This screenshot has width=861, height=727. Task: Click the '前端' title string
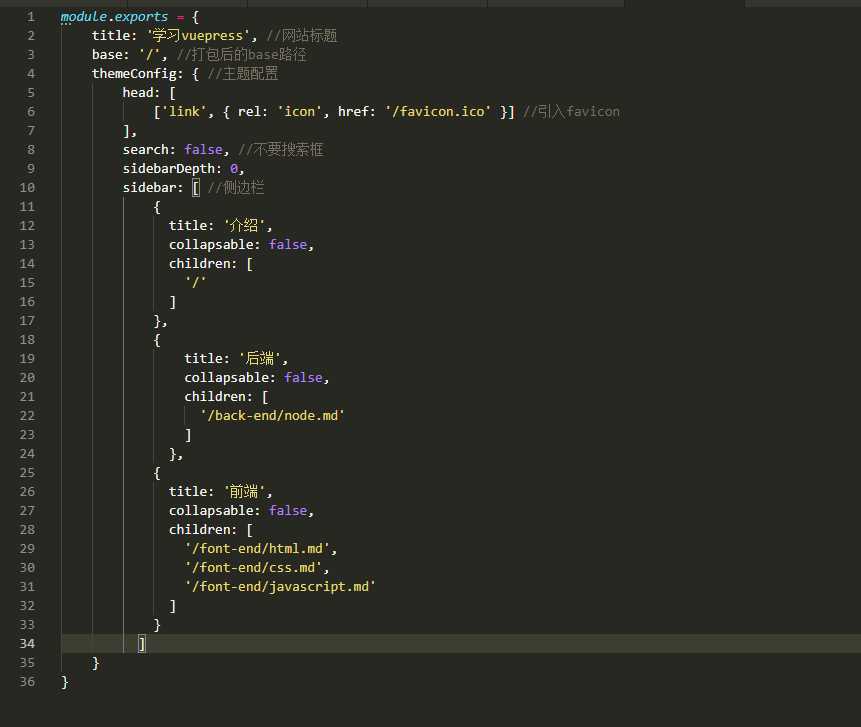click(244, 492)
